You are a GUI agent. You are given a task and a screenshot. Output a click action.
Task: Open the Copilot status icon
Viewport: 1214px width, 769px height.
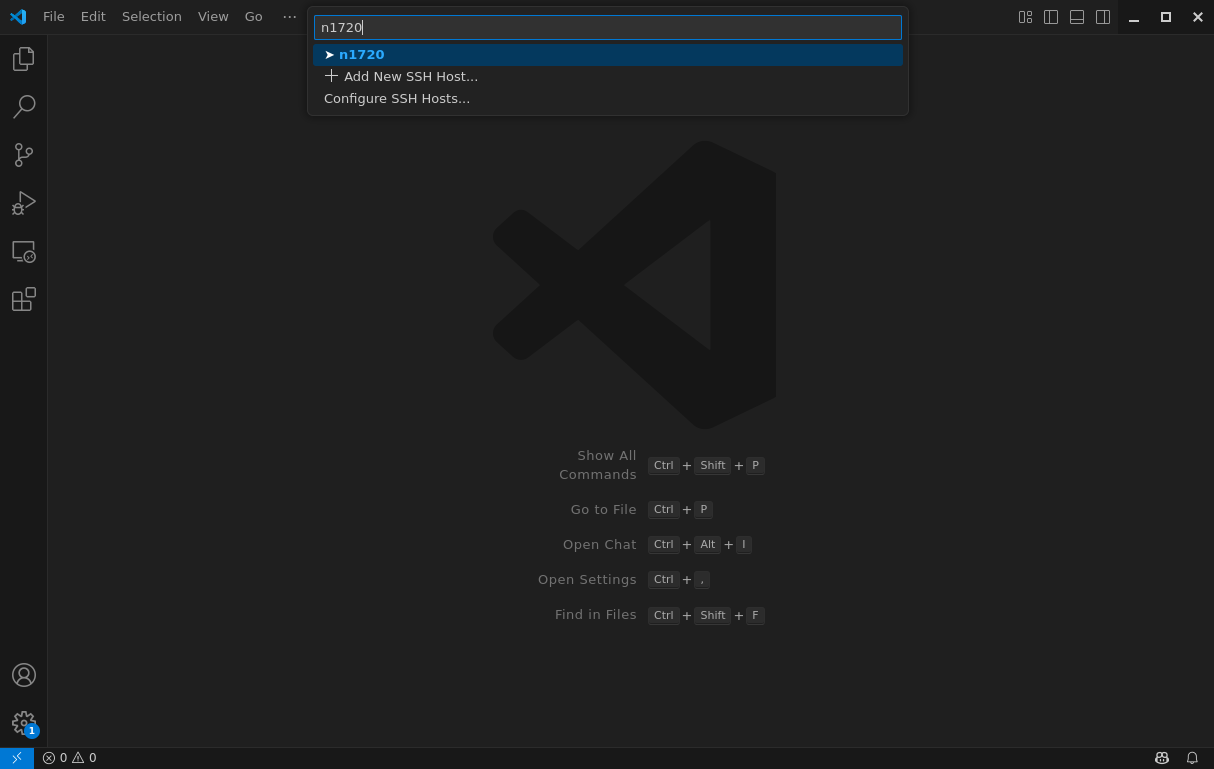coord(1161,758)
